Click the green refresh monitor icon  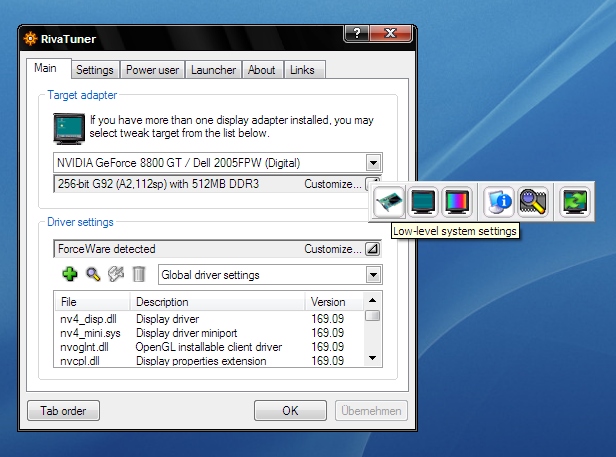pos(575,202)
